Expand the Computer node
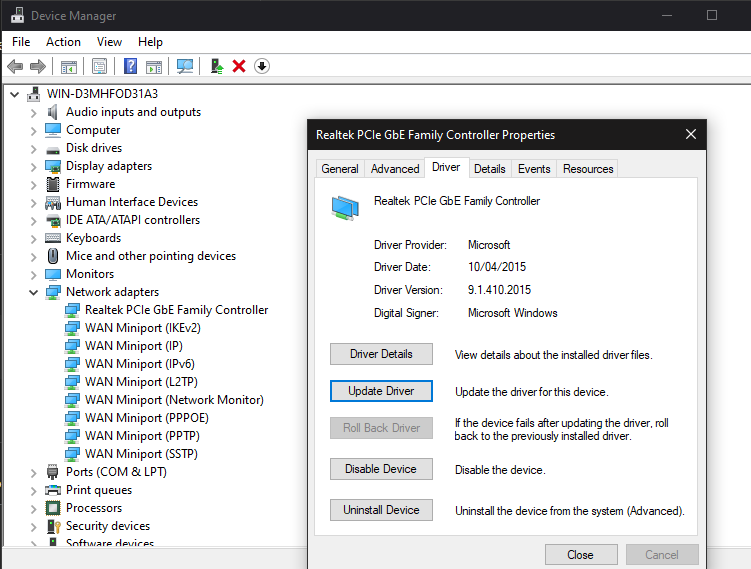The width and height of the screenshot is (751, 569). [34, 131]
